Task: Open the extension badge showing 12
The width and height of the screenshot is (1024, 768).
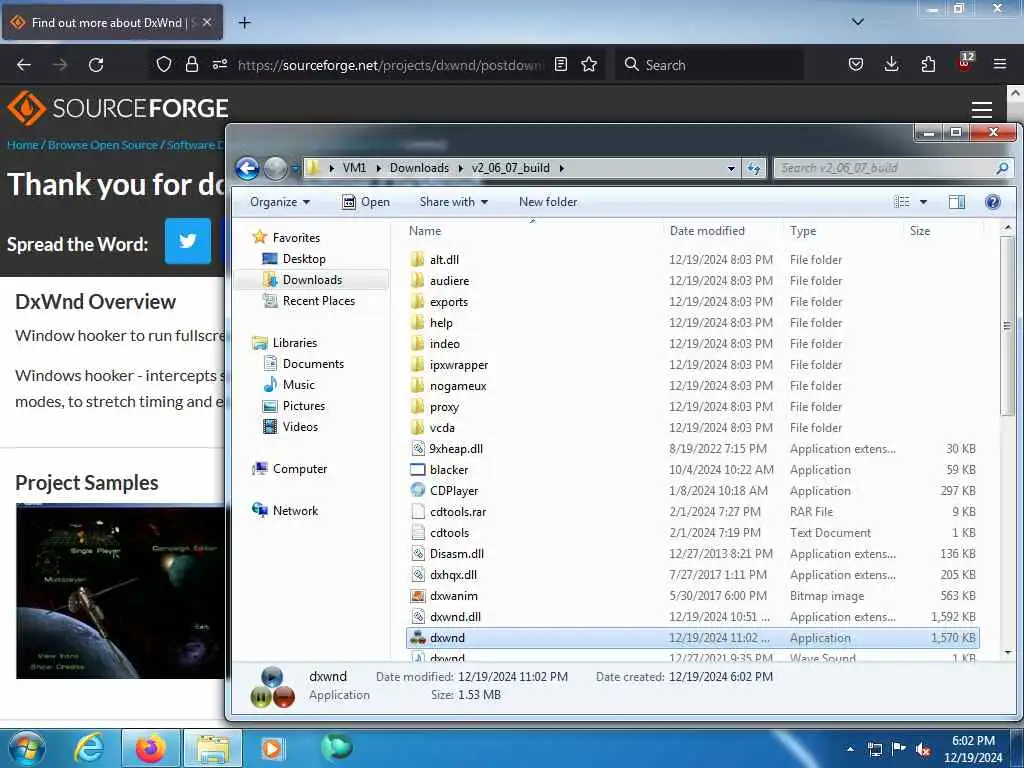Action: (x=965, y=61)
